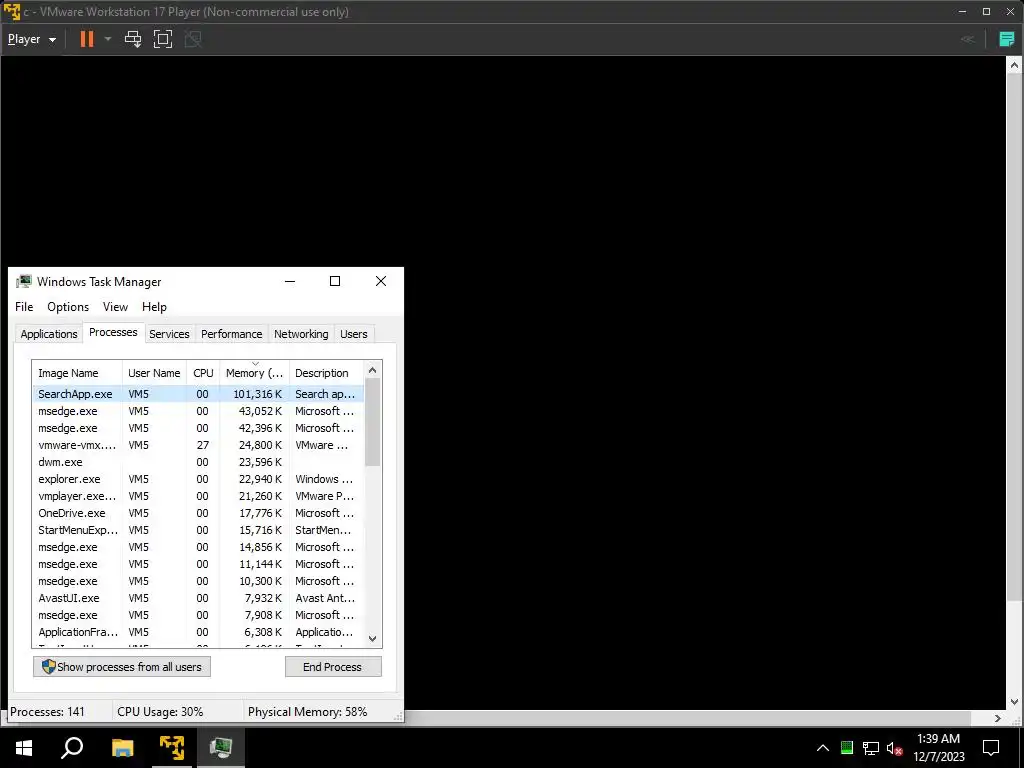Select the vmware-vmx process row
The width and height of the screenshot is (1024, 768).
(x=198, y=445)
